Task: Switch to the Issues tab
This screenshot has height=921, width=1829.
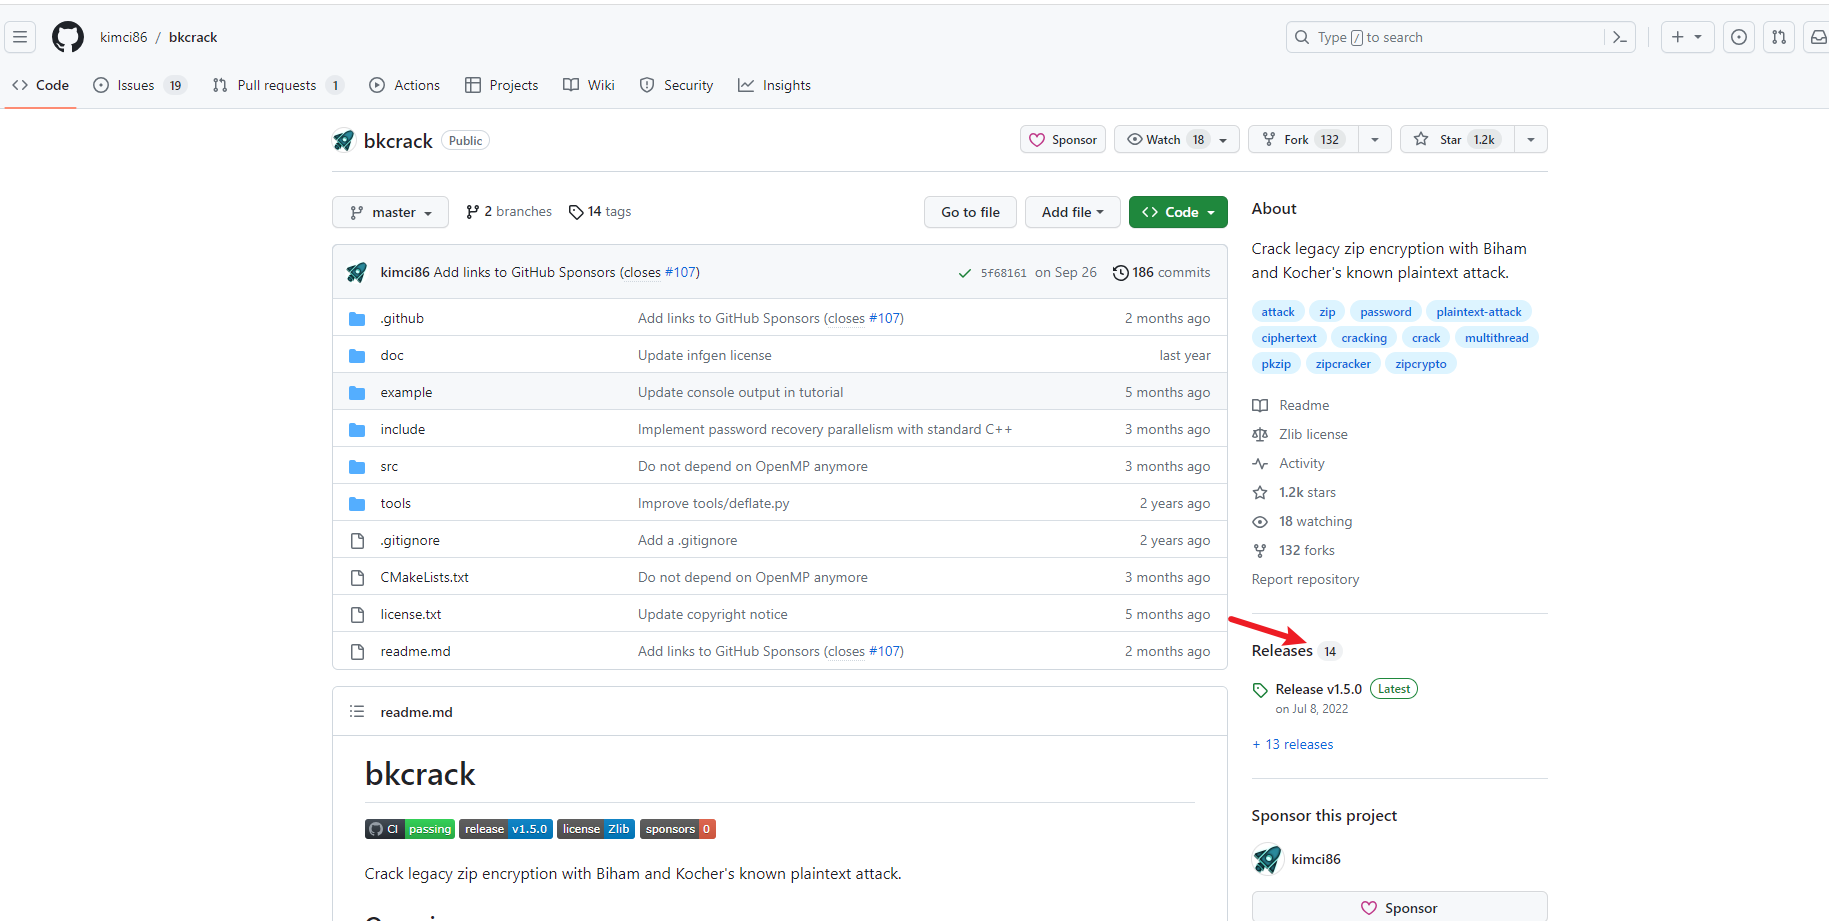Action: point(139,85)
